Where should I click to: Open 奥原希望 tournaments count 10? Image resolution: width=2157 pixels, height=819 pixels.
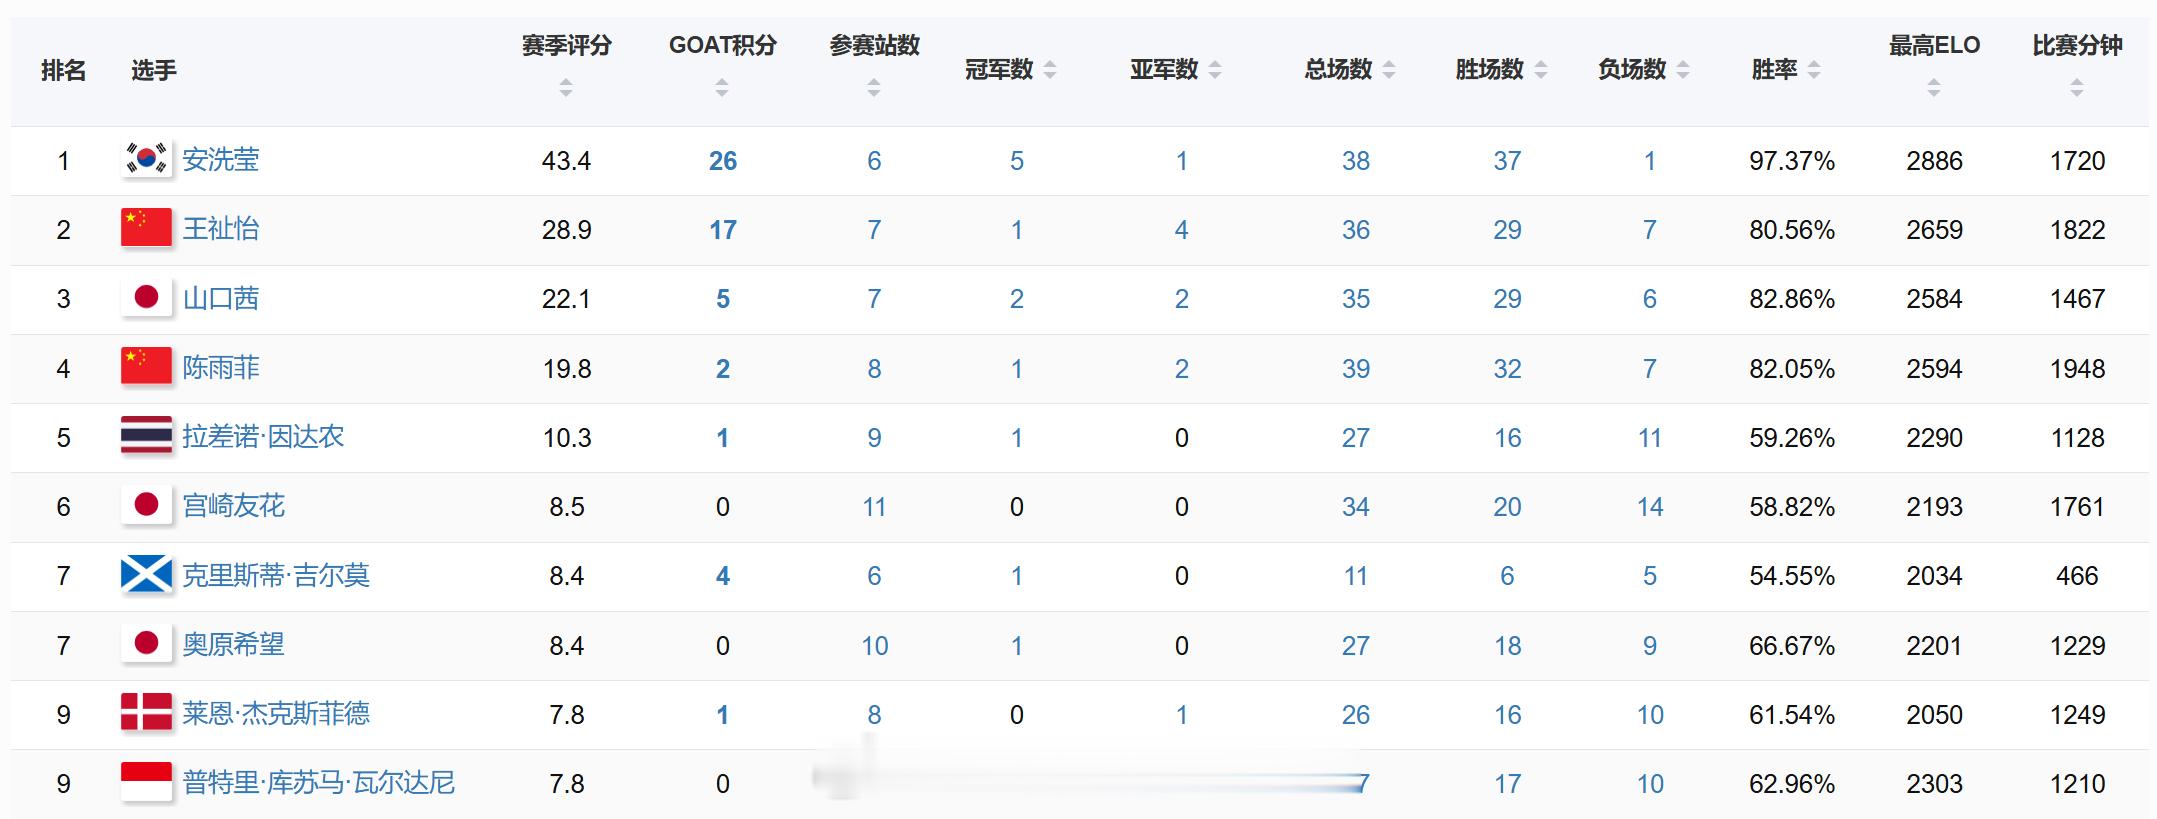point(874,646)
